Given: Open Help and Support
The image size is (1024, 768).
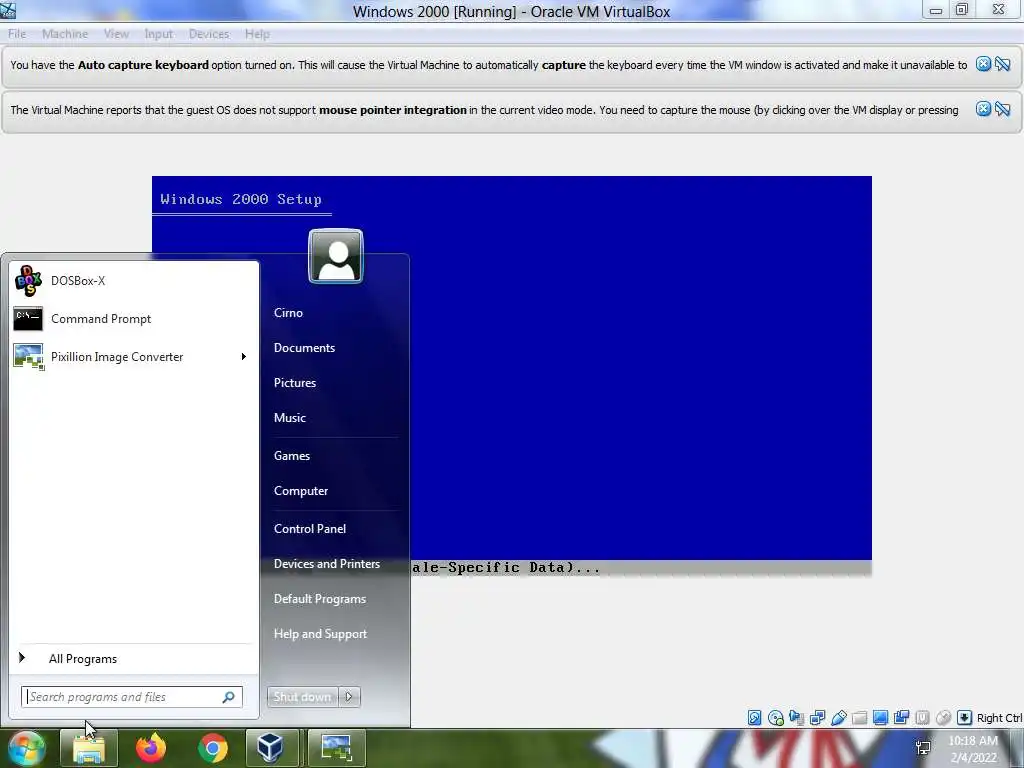Looking at the screenshot, I should point(320,634).
